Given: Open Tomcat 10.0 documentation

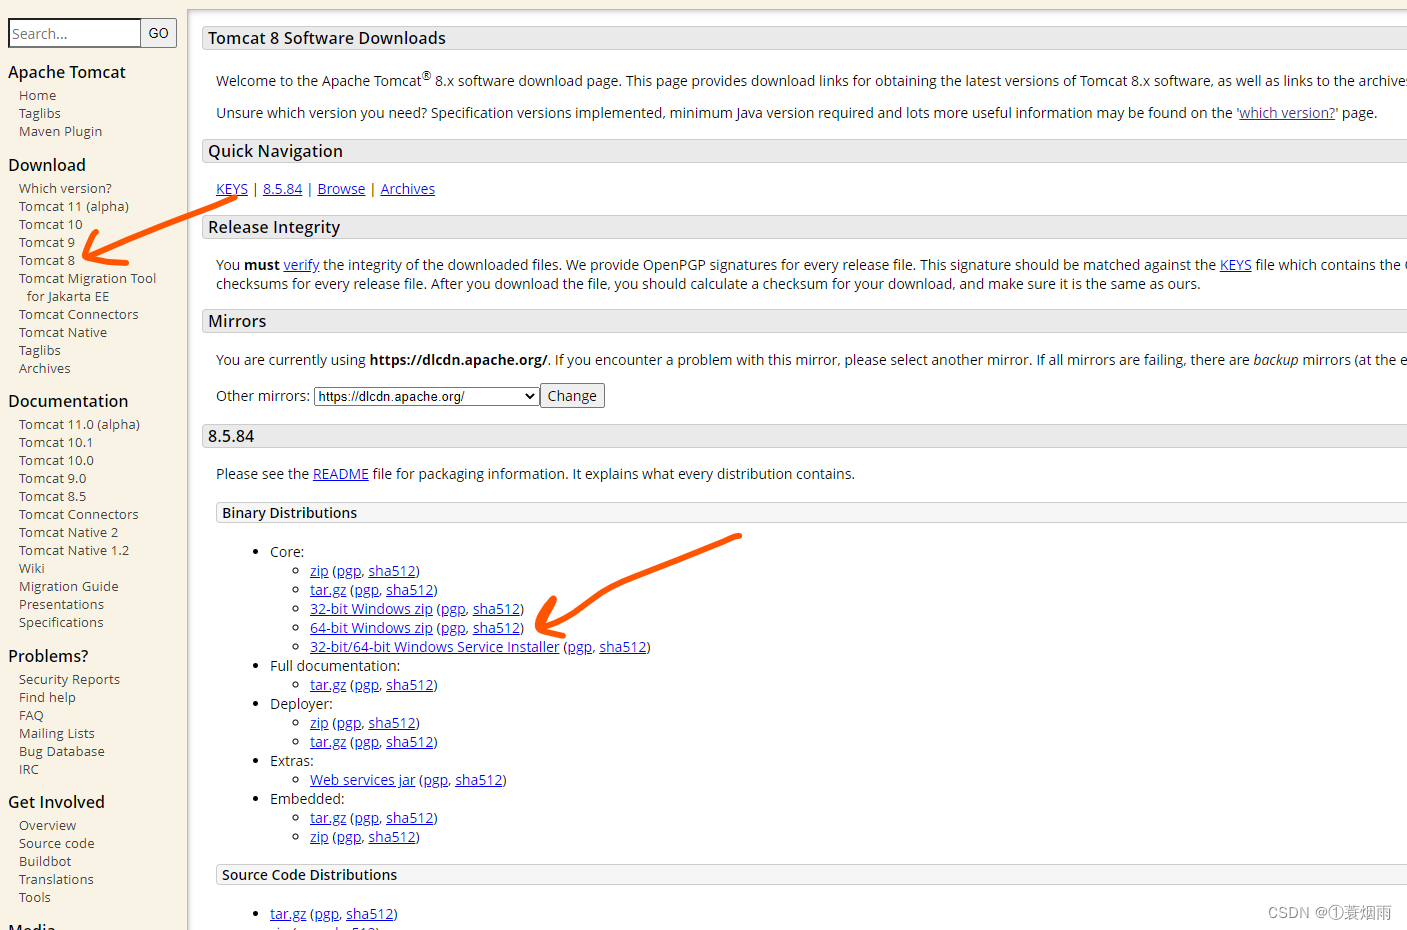Looking at the screenshot, I should click(56, 461).
